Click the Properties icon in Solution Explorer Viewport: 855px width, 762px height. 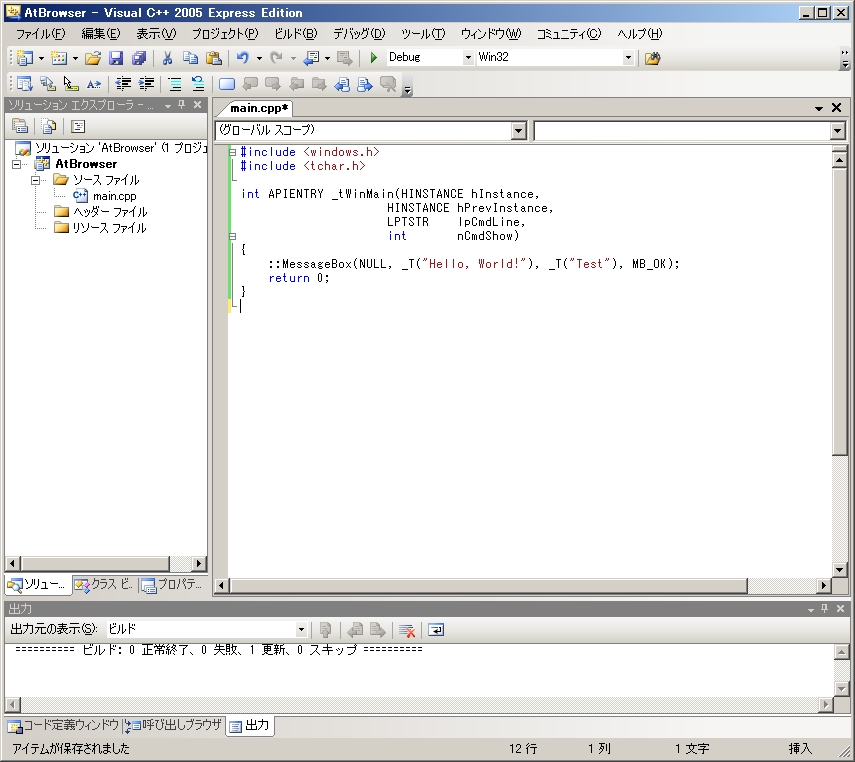tap(20, 127)
